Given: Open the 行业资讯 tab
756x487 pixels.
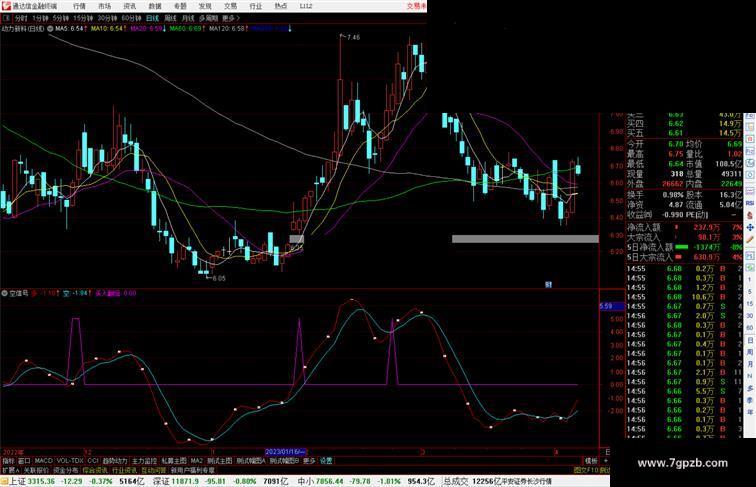Looking at the screenshot, I should (x=124, y=470).
